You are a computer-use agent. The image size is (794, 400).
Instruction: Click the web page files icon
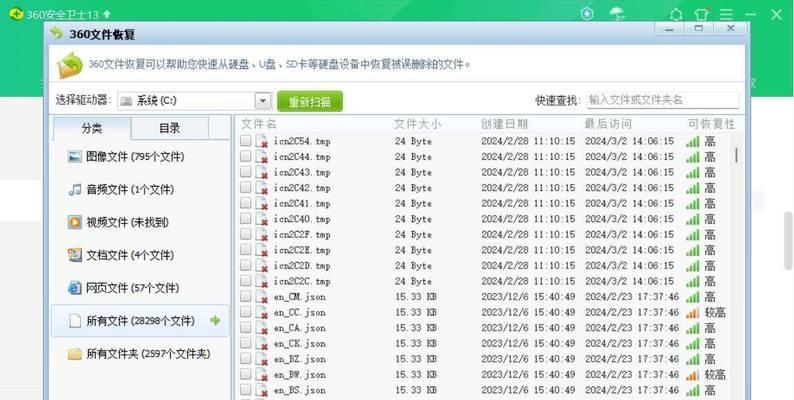74,288
